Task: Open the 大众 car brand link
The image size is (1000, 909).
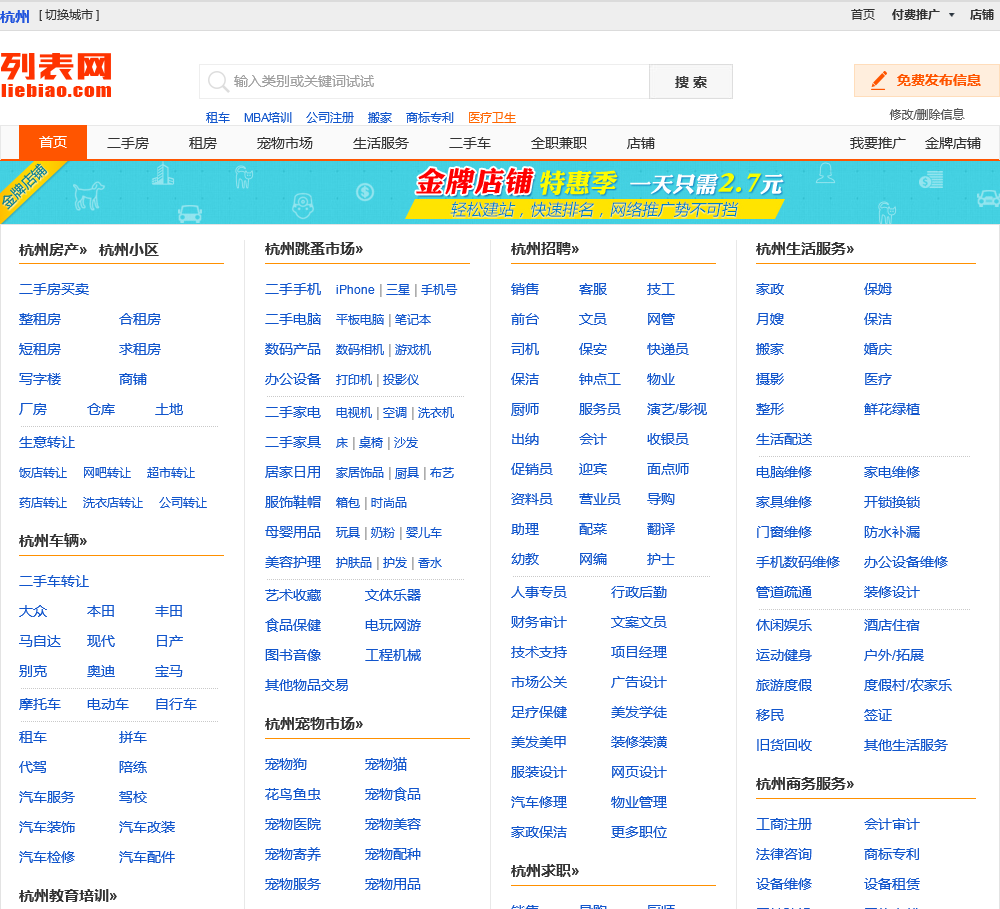Action: [33, 611]
